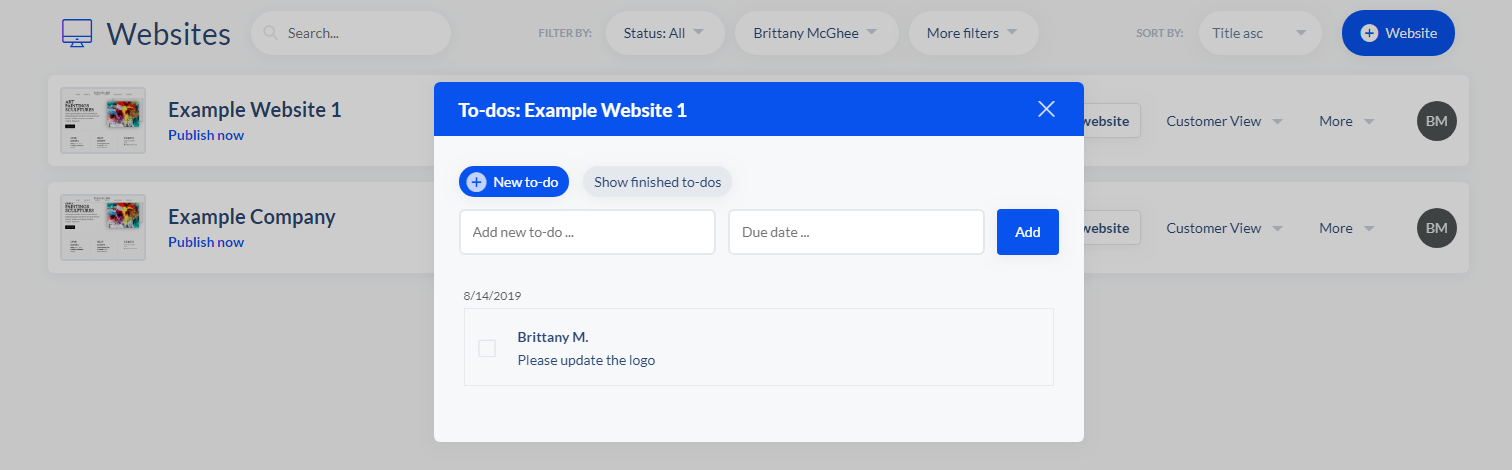
Task: Focus the Due date input field
Action: point(856,232)
